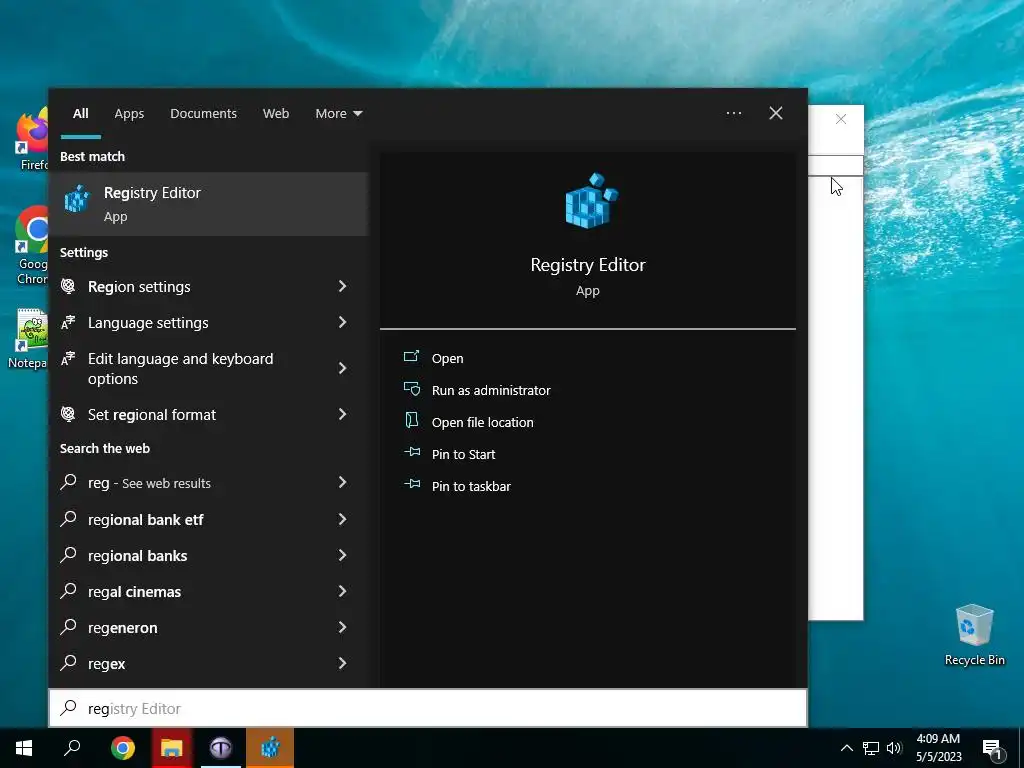Expand 'regal cinemas' arrow

(x=342, y=591)
